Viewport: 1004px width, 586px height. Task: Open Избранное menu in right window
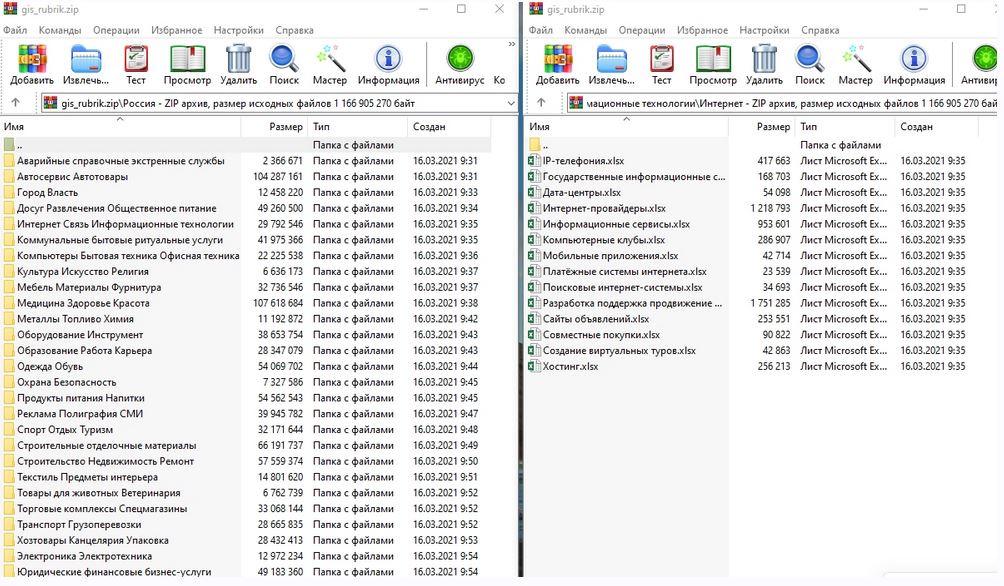click(x=702, y=30)
